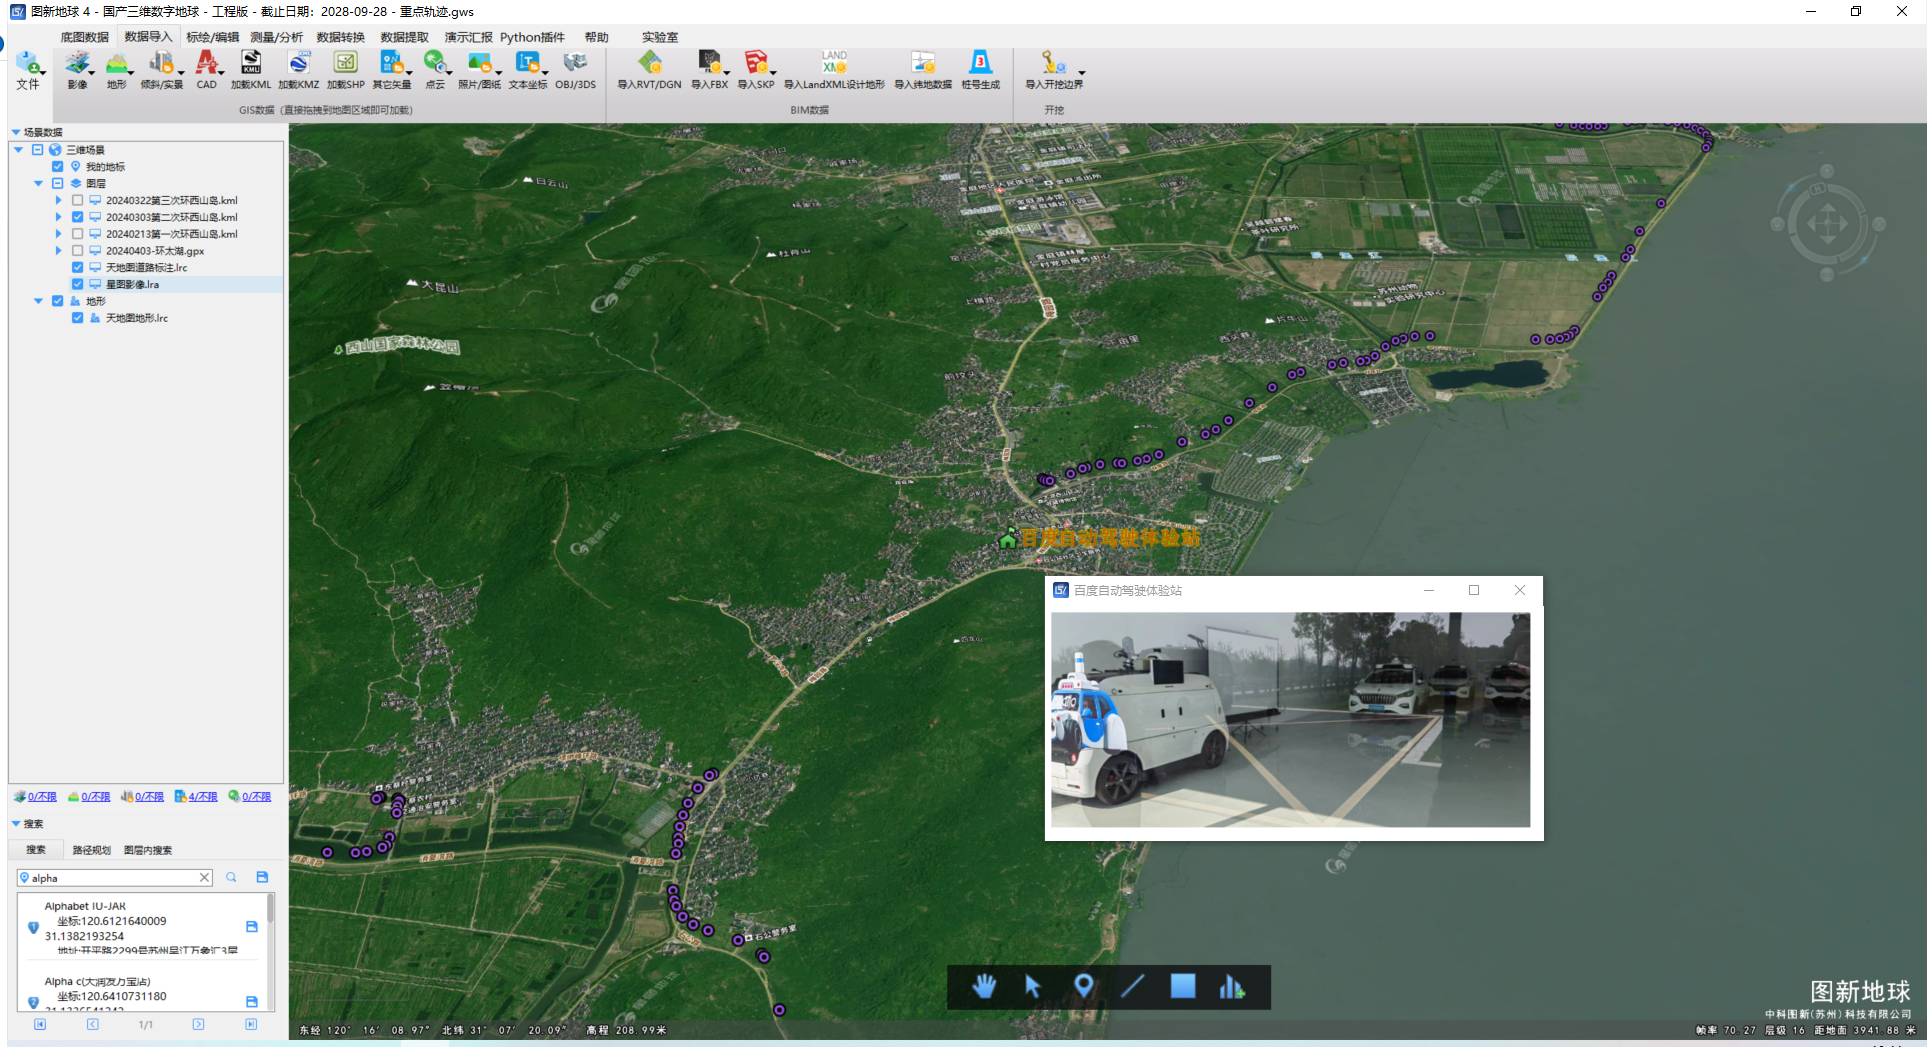The width and height of the screenshot is (1927, 1047).
Task: Check the 20240213第一次环西山岛.kml layer
Action: (x=77, y=234)
